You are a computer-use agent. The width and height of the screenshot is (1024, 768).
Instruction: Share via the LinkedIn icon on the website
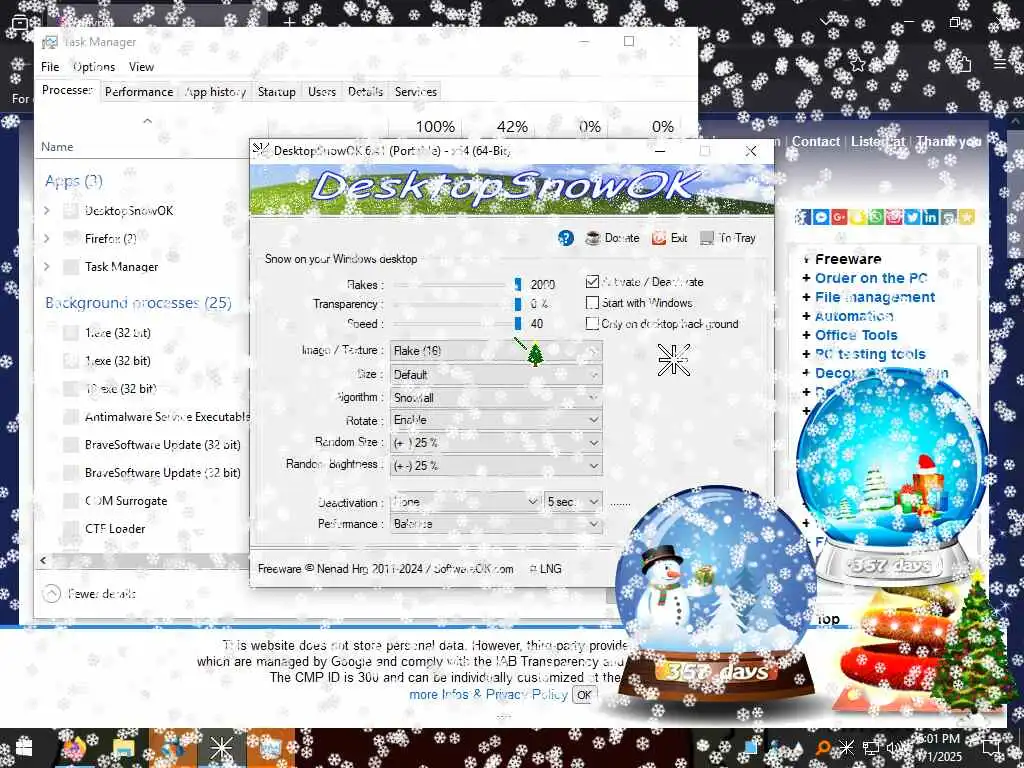(x=931, y=217)
